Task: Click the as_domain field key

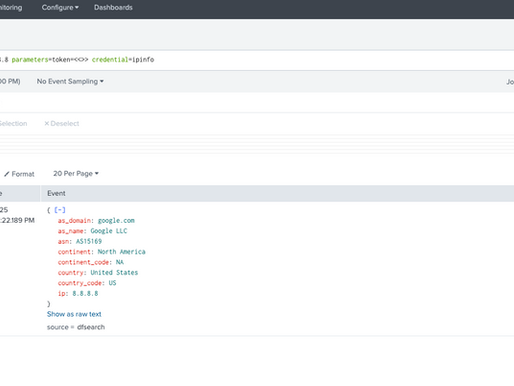Action: [74, 220]
